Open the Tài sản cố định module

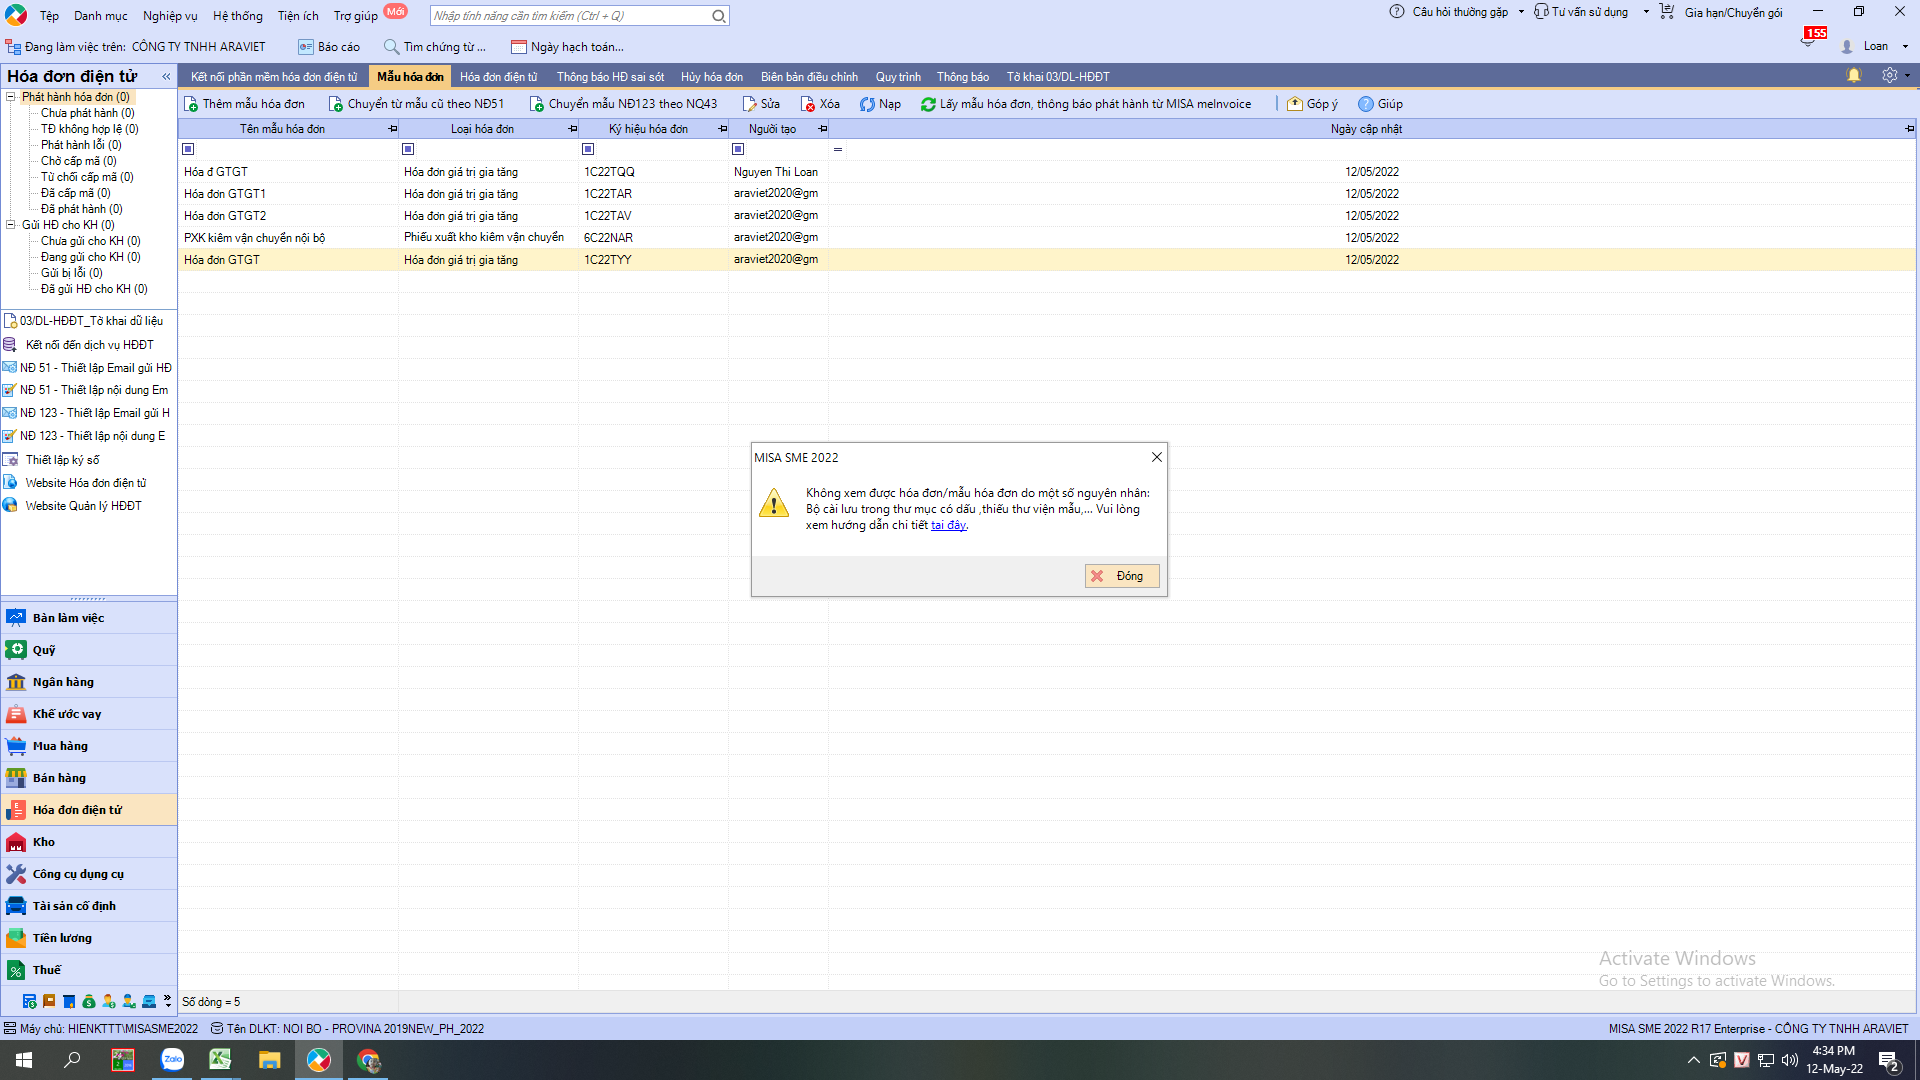[x=89, y=906]
